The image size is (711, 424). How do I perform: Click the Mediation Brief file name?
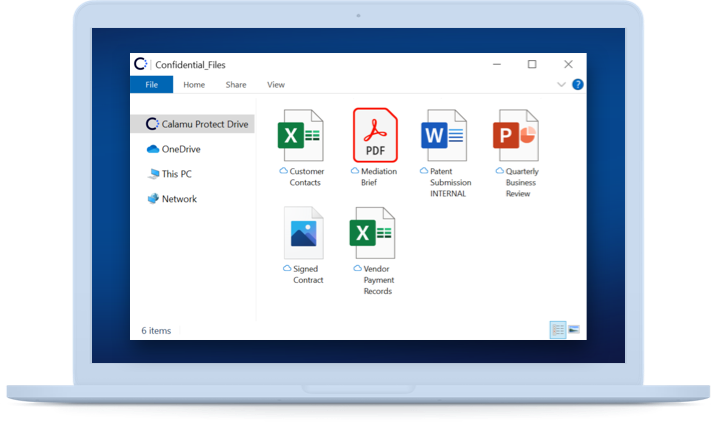379,177
